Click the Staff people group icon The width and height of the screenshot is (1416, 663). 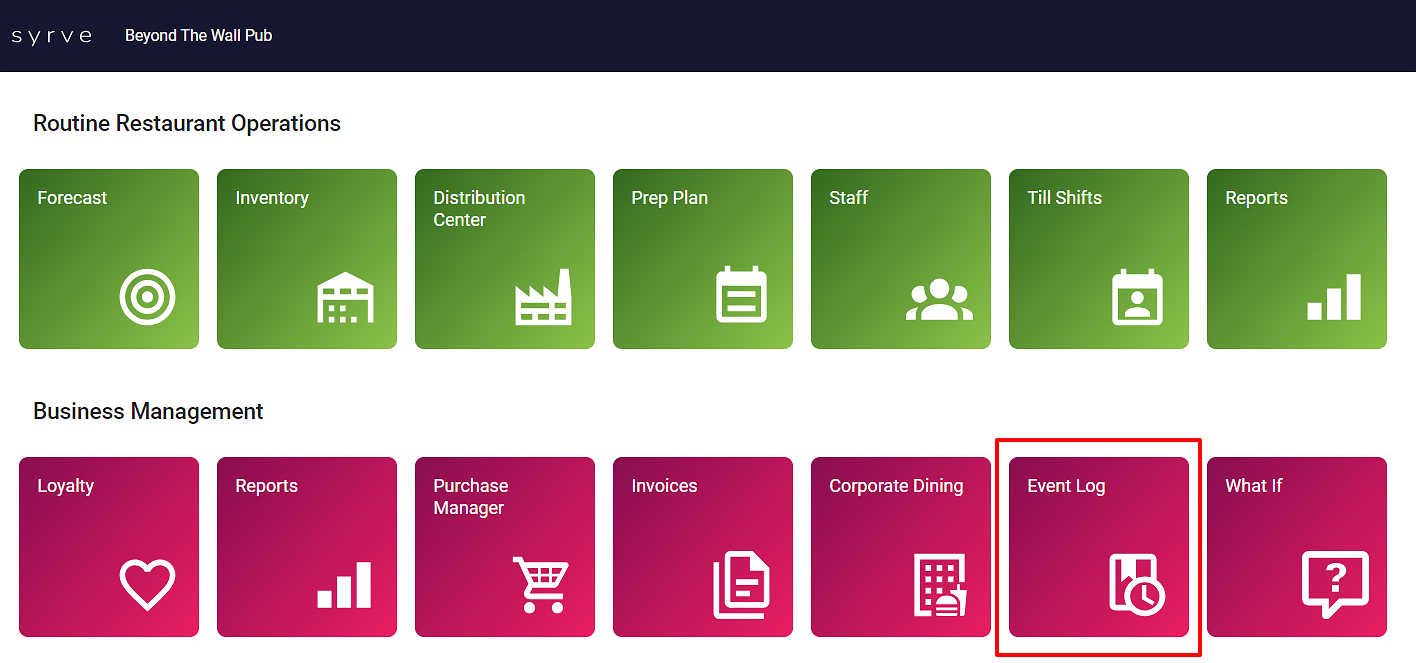(x=938, y=299)
